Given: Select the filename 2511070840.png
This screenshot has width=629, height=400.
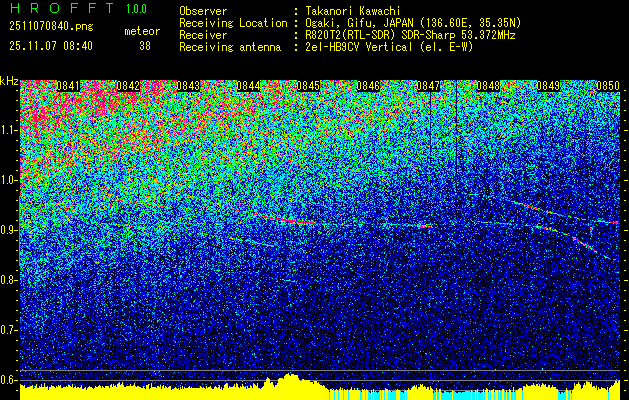Looking at the screenshot, I should click(51, 27).
